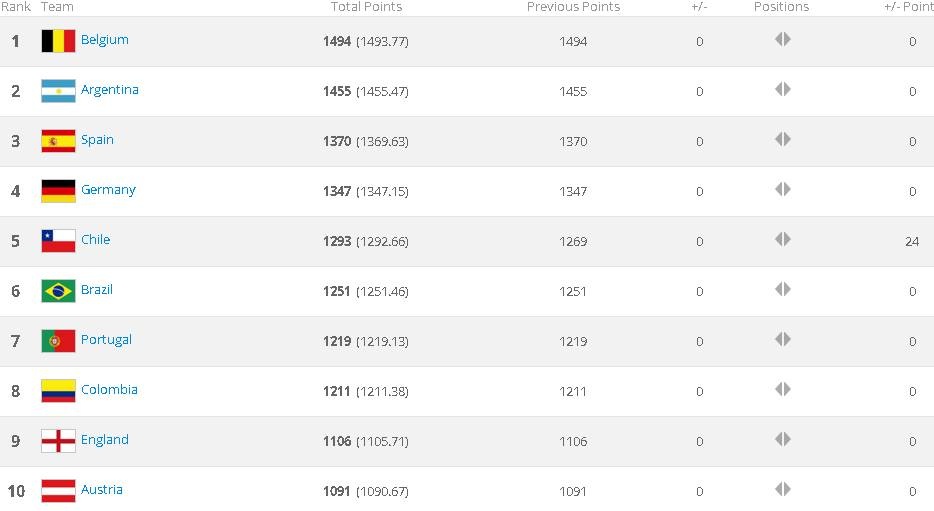Open the Argentina team link
934x511 pixels.
click(109, 90)
